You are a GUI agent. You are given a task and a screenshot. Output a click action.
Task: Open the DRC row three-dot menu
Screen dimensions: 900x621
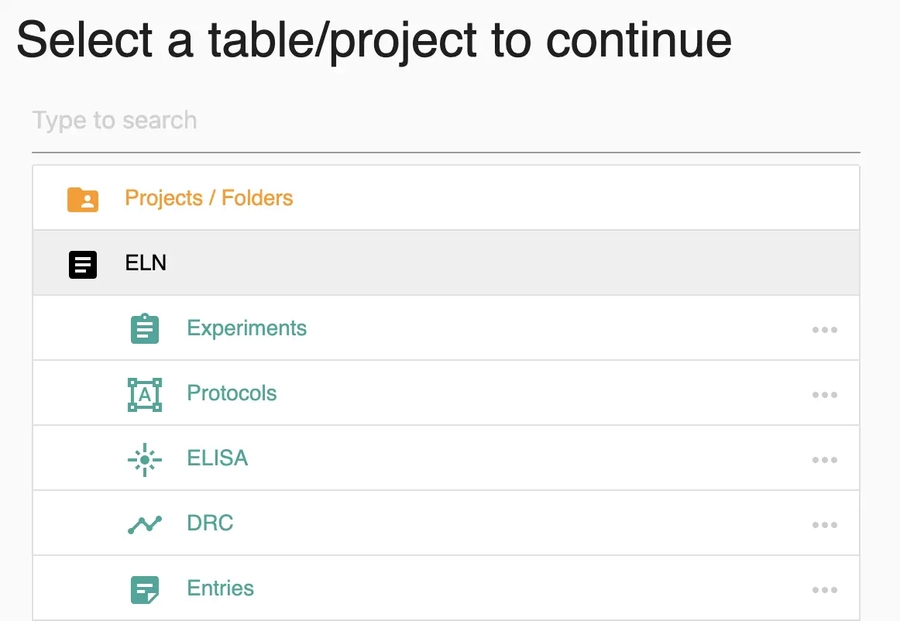824,525
